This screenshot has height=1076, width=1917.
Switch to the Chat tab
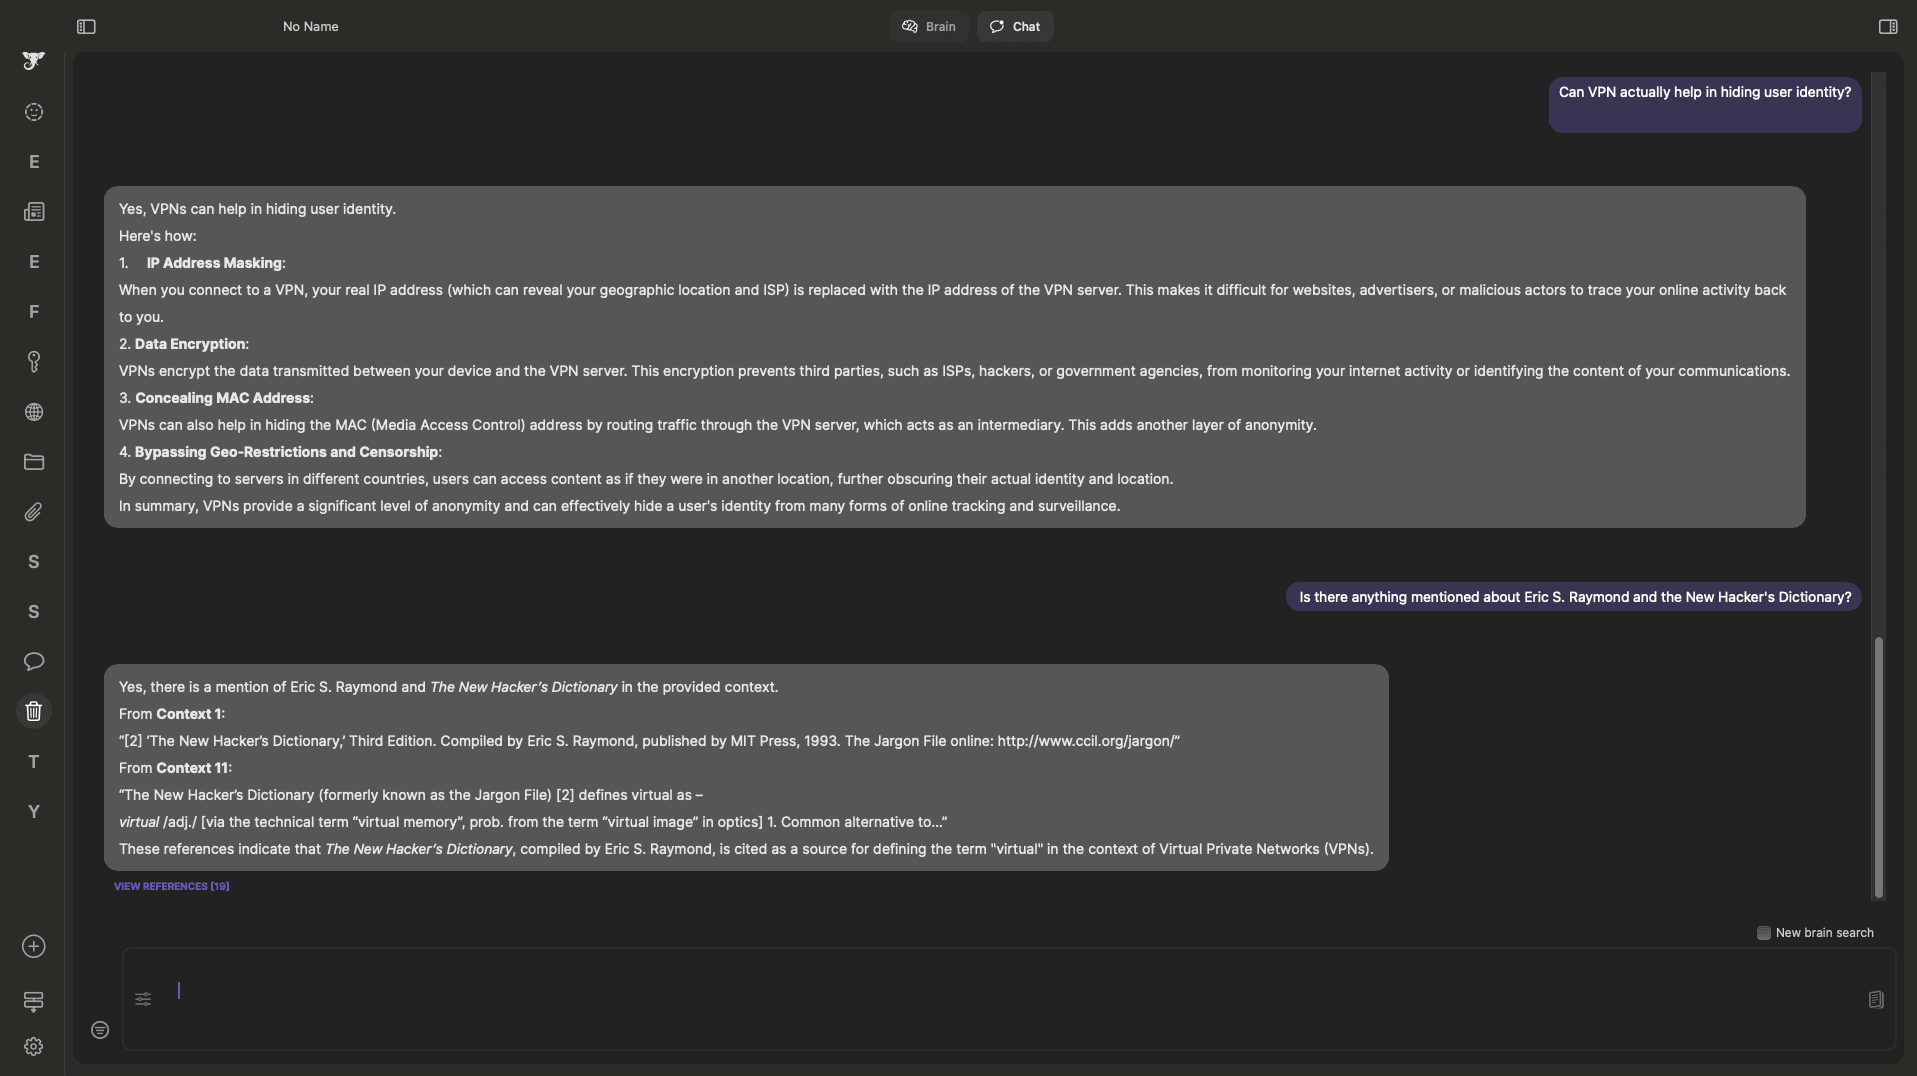click(x=1015, y=27)
